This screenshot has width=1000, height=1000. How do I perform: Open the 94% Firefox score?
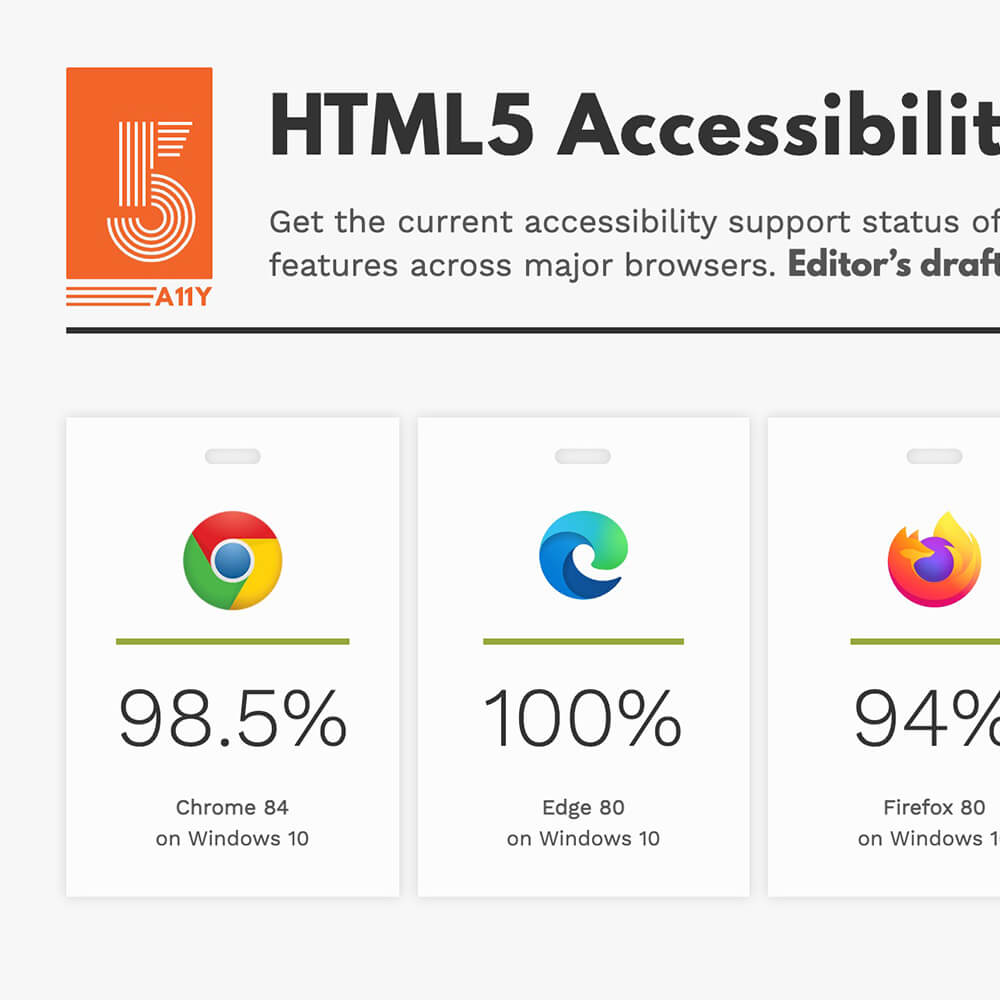pos(926,718)
